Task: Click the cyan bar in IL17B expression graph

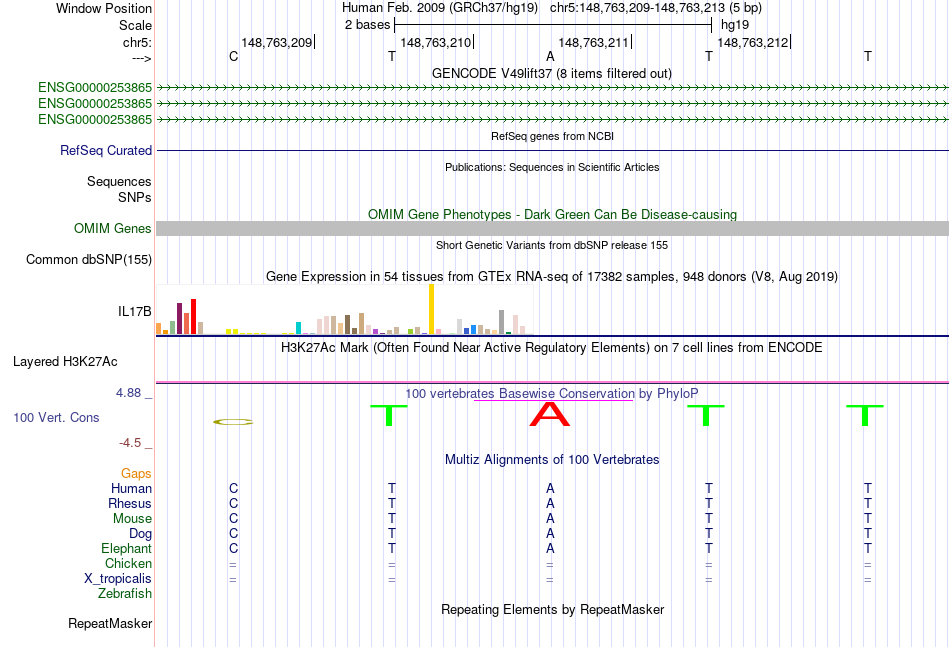Action: (x=298, y=328)
